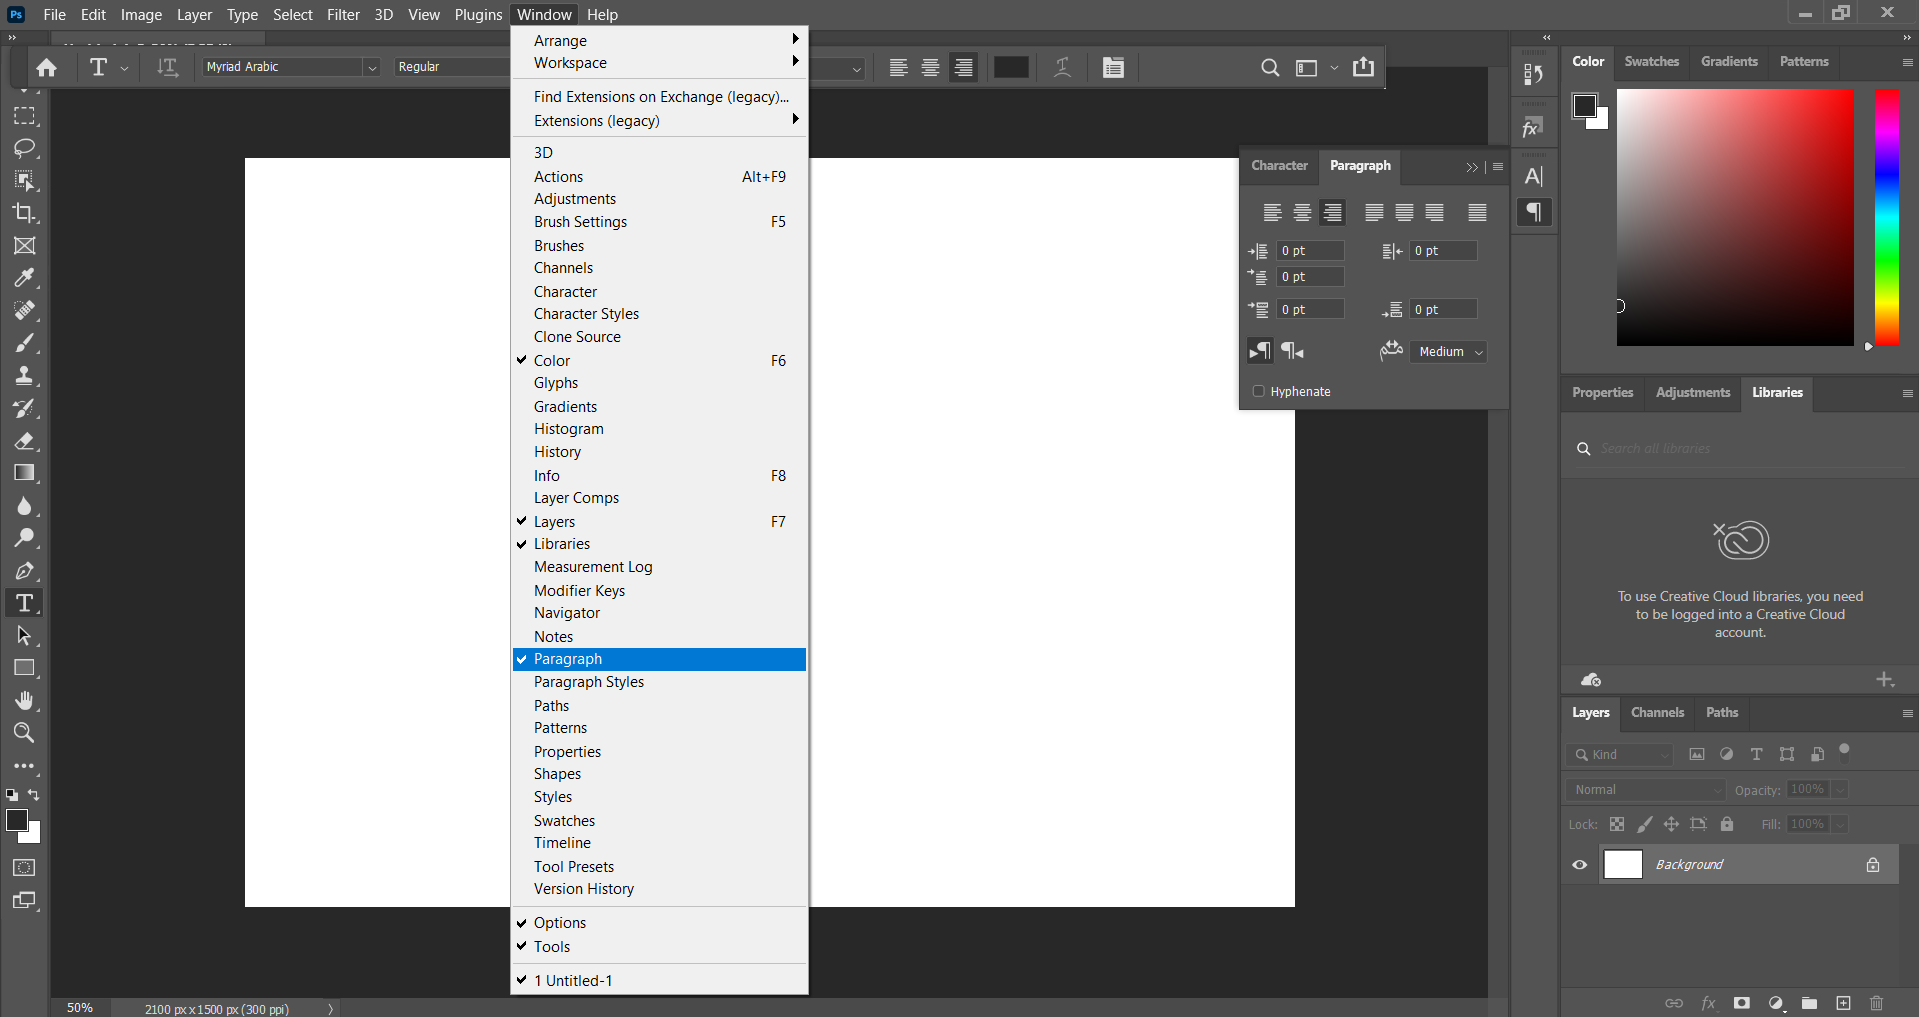This screenshot has width=1919, height=1017.
Task: Click Find Extensions on Exchange (legacy)
Action: point(660,97)
